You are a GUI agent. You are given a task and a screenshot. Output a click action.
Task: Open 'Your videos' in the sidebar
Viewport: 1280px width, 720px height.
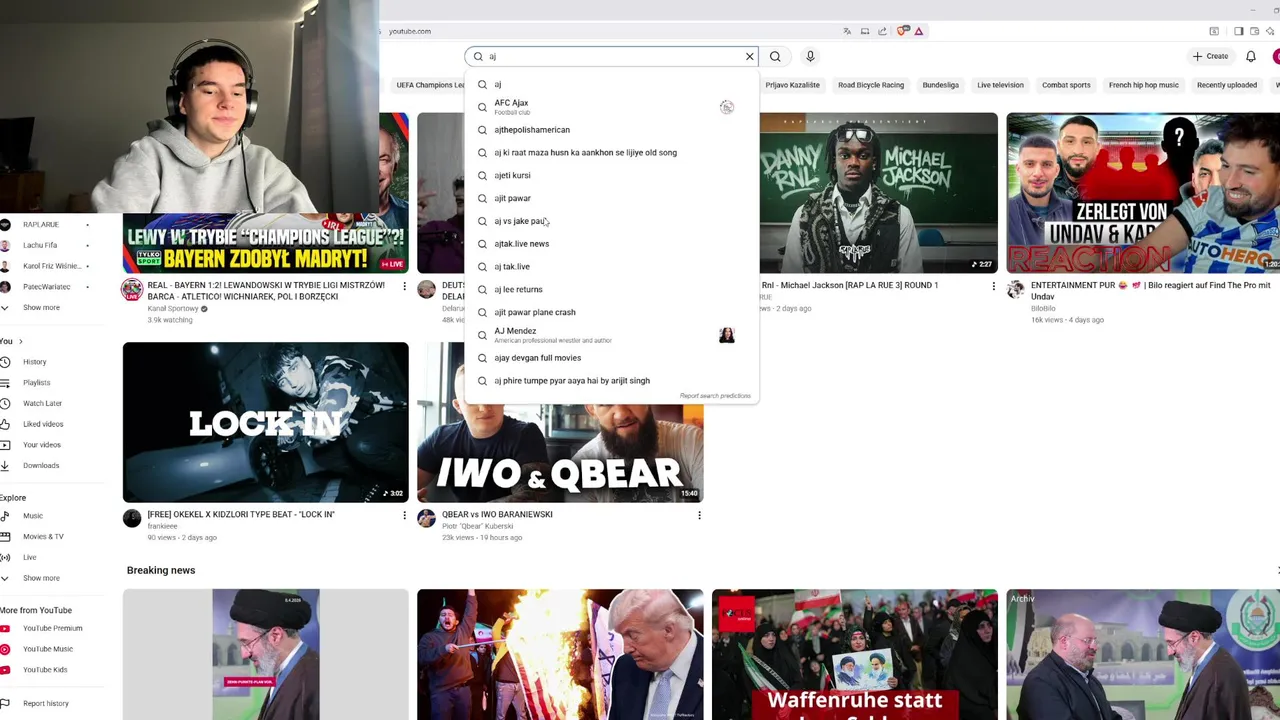tap(42, 445)
